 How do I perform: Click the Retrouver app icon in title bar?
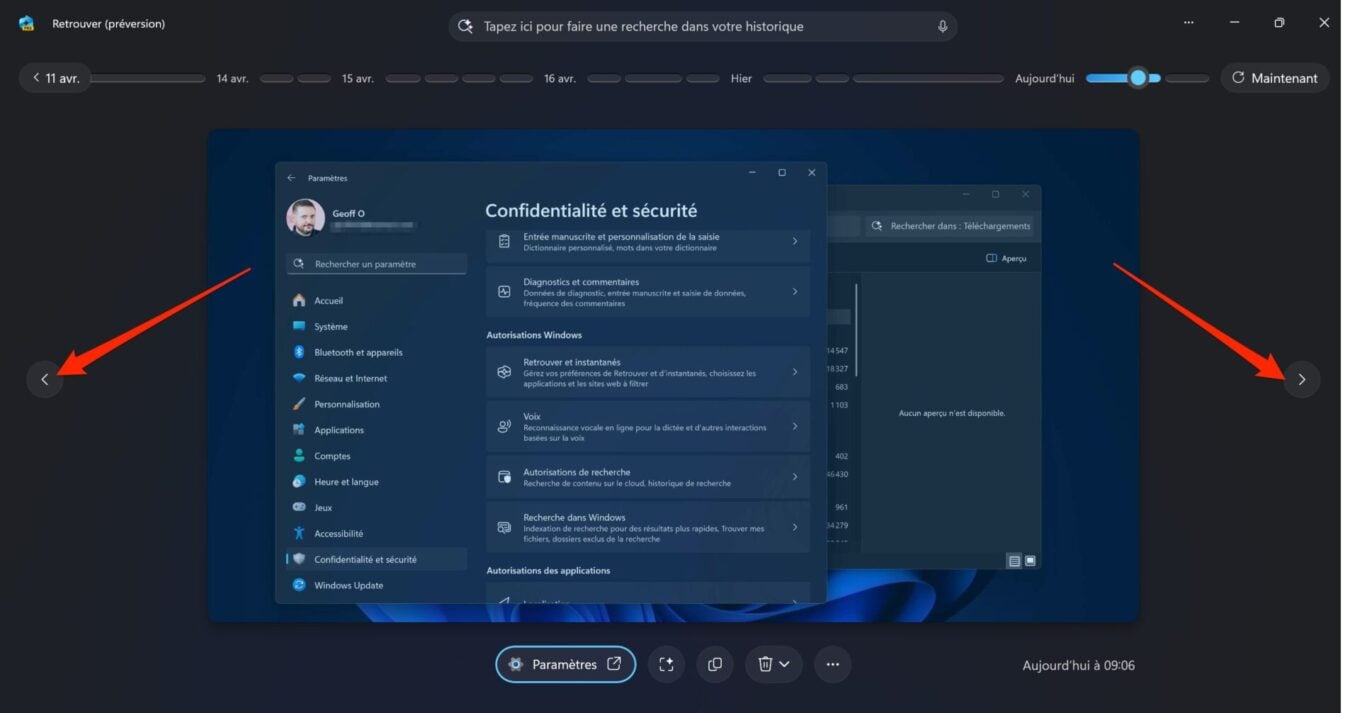tap(26, 23)
